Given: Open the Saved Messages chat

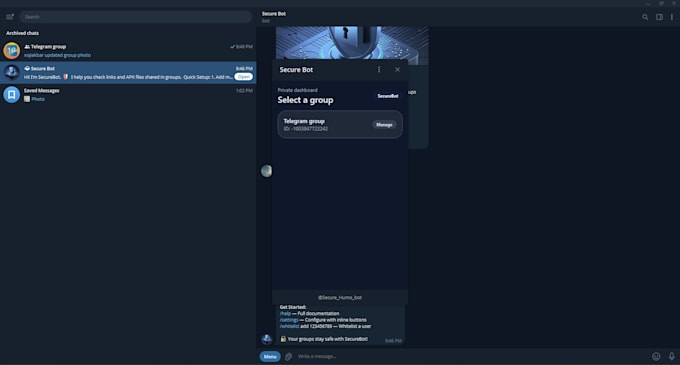Looking at the screenshot, I should pos(128,95).
